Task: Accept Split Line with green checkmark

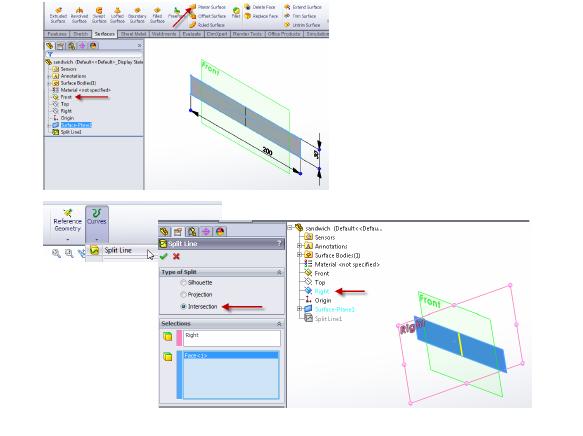Action: point(164,256)
